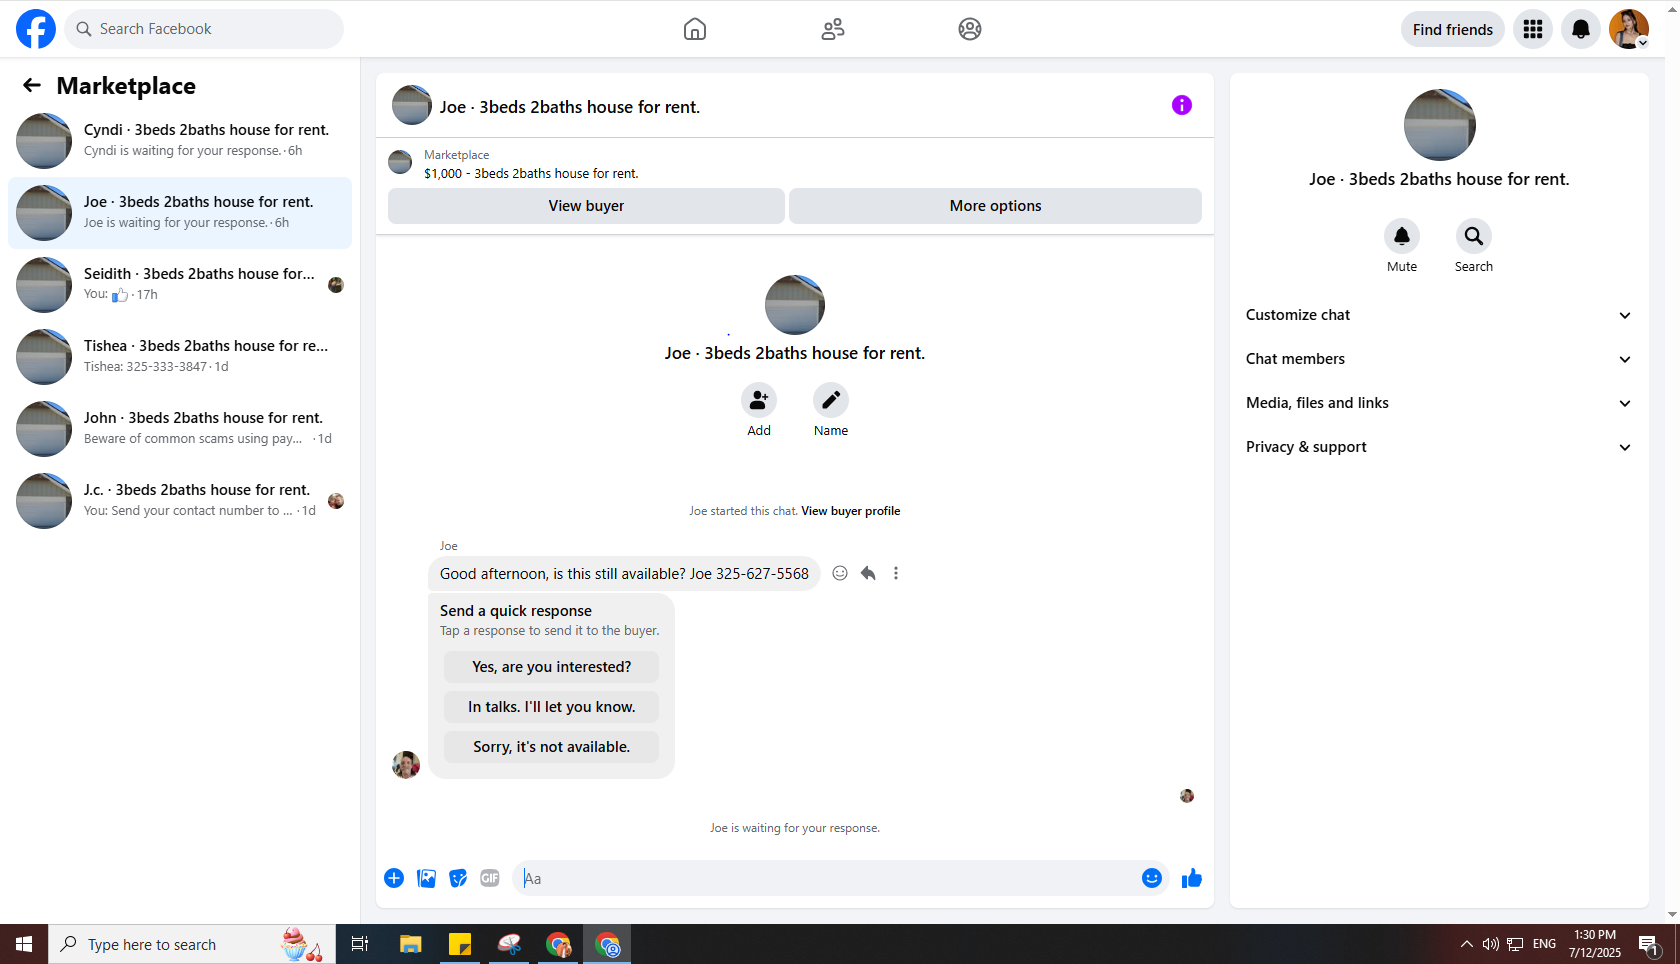The width and height of the screenshot is (1680, 964).
Task: Open the Groups icon in top navigation
Action: click(970, 29)
